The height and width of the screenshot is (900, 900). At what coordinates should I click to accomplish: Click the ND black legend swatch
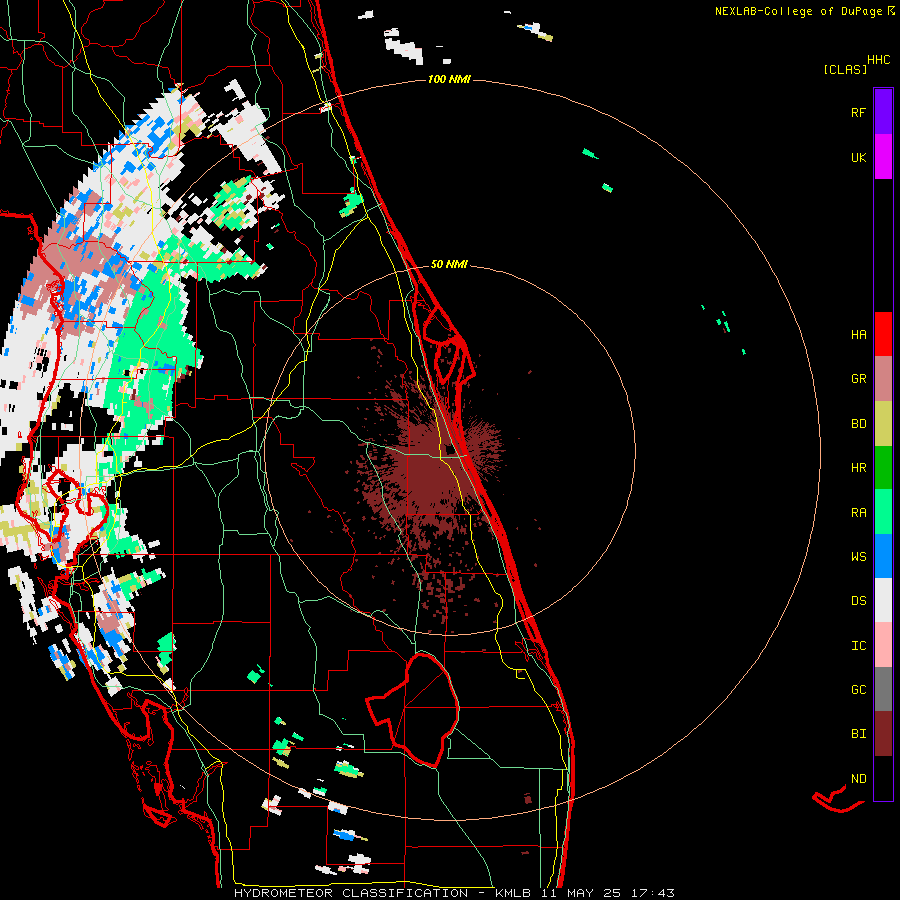[883, 778]
